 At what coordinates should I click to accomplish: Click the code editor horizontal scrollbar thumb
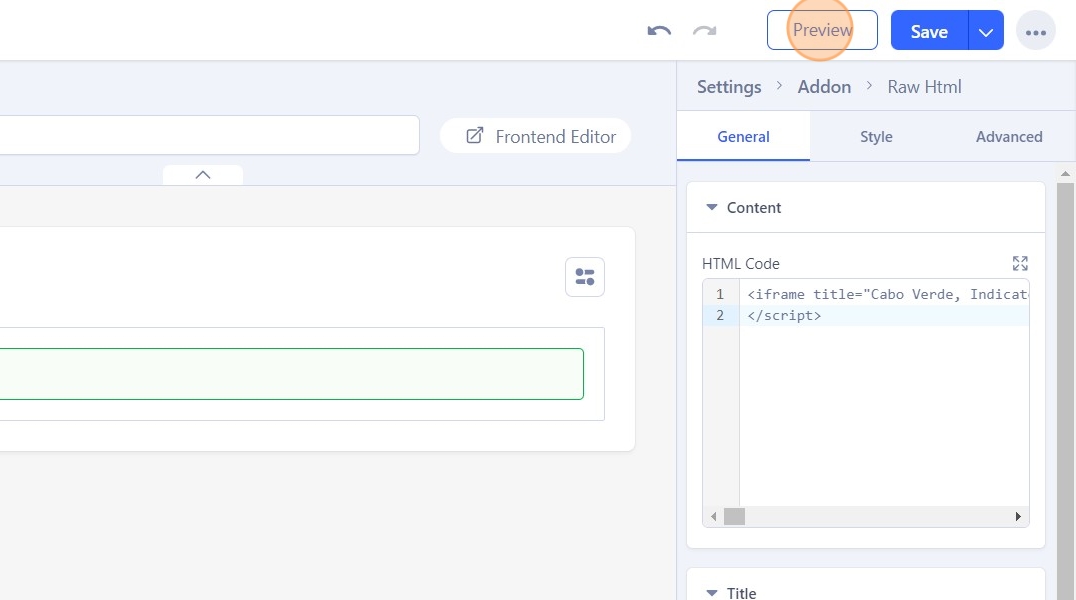coord(734,516)
